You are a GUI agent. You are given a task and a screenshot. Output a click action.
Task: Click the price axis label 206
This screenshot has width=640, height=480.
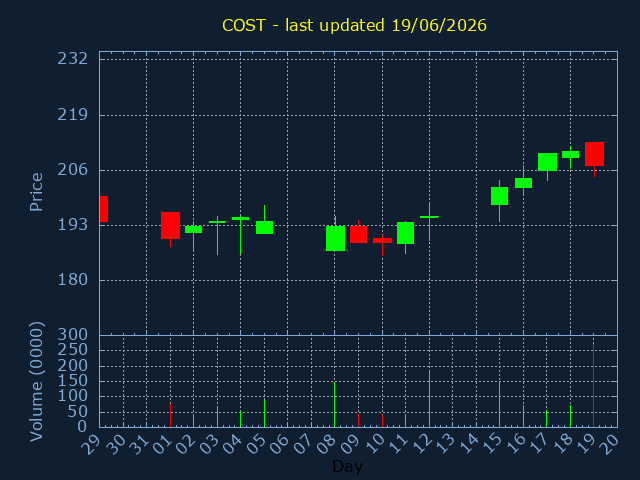(73, 169)
